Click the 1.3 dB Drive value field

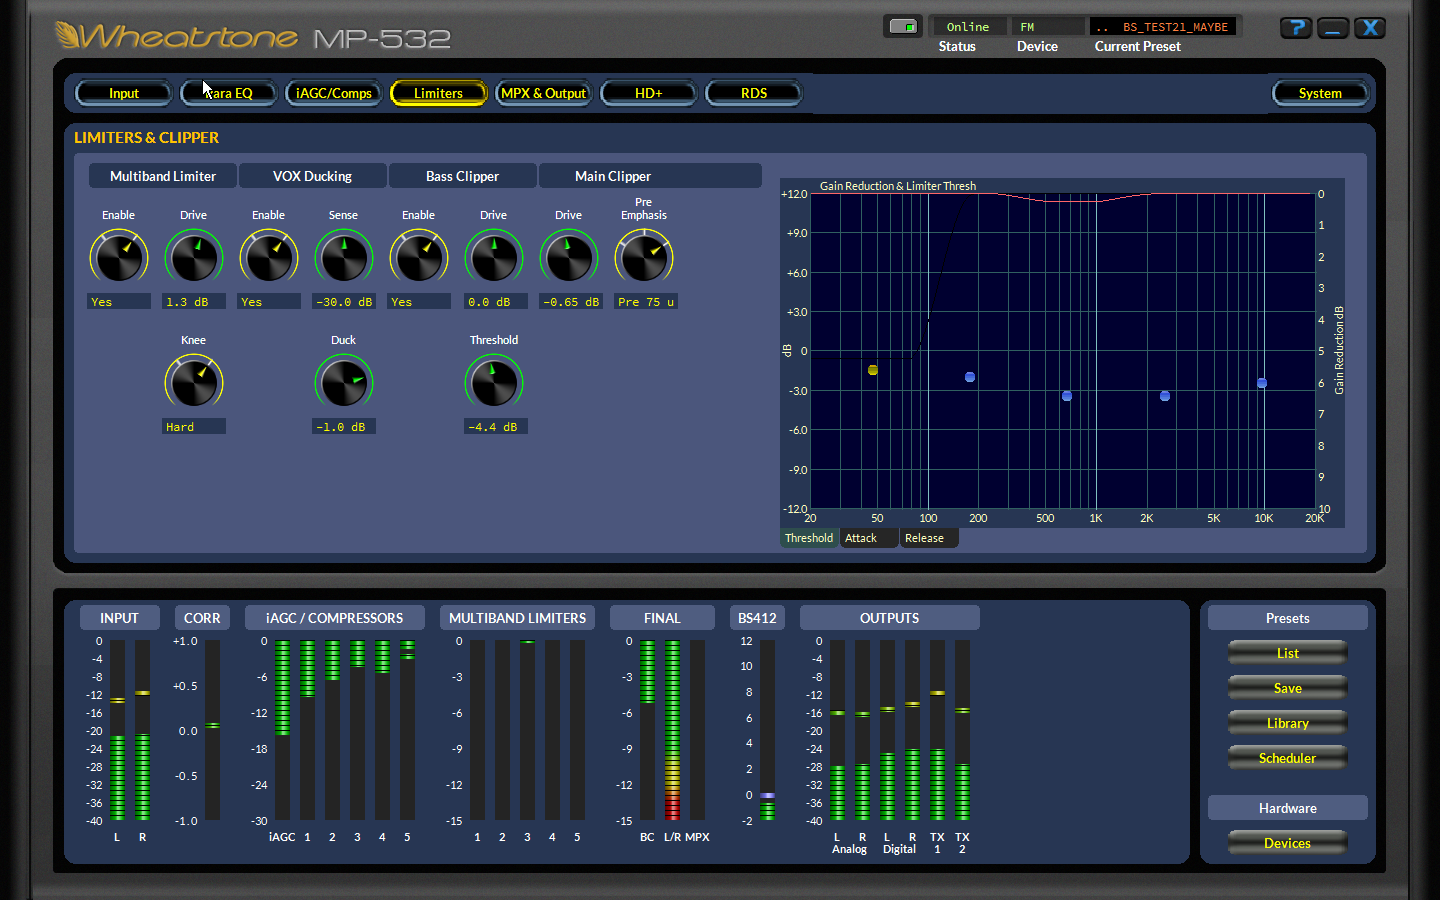click(194, 301)
